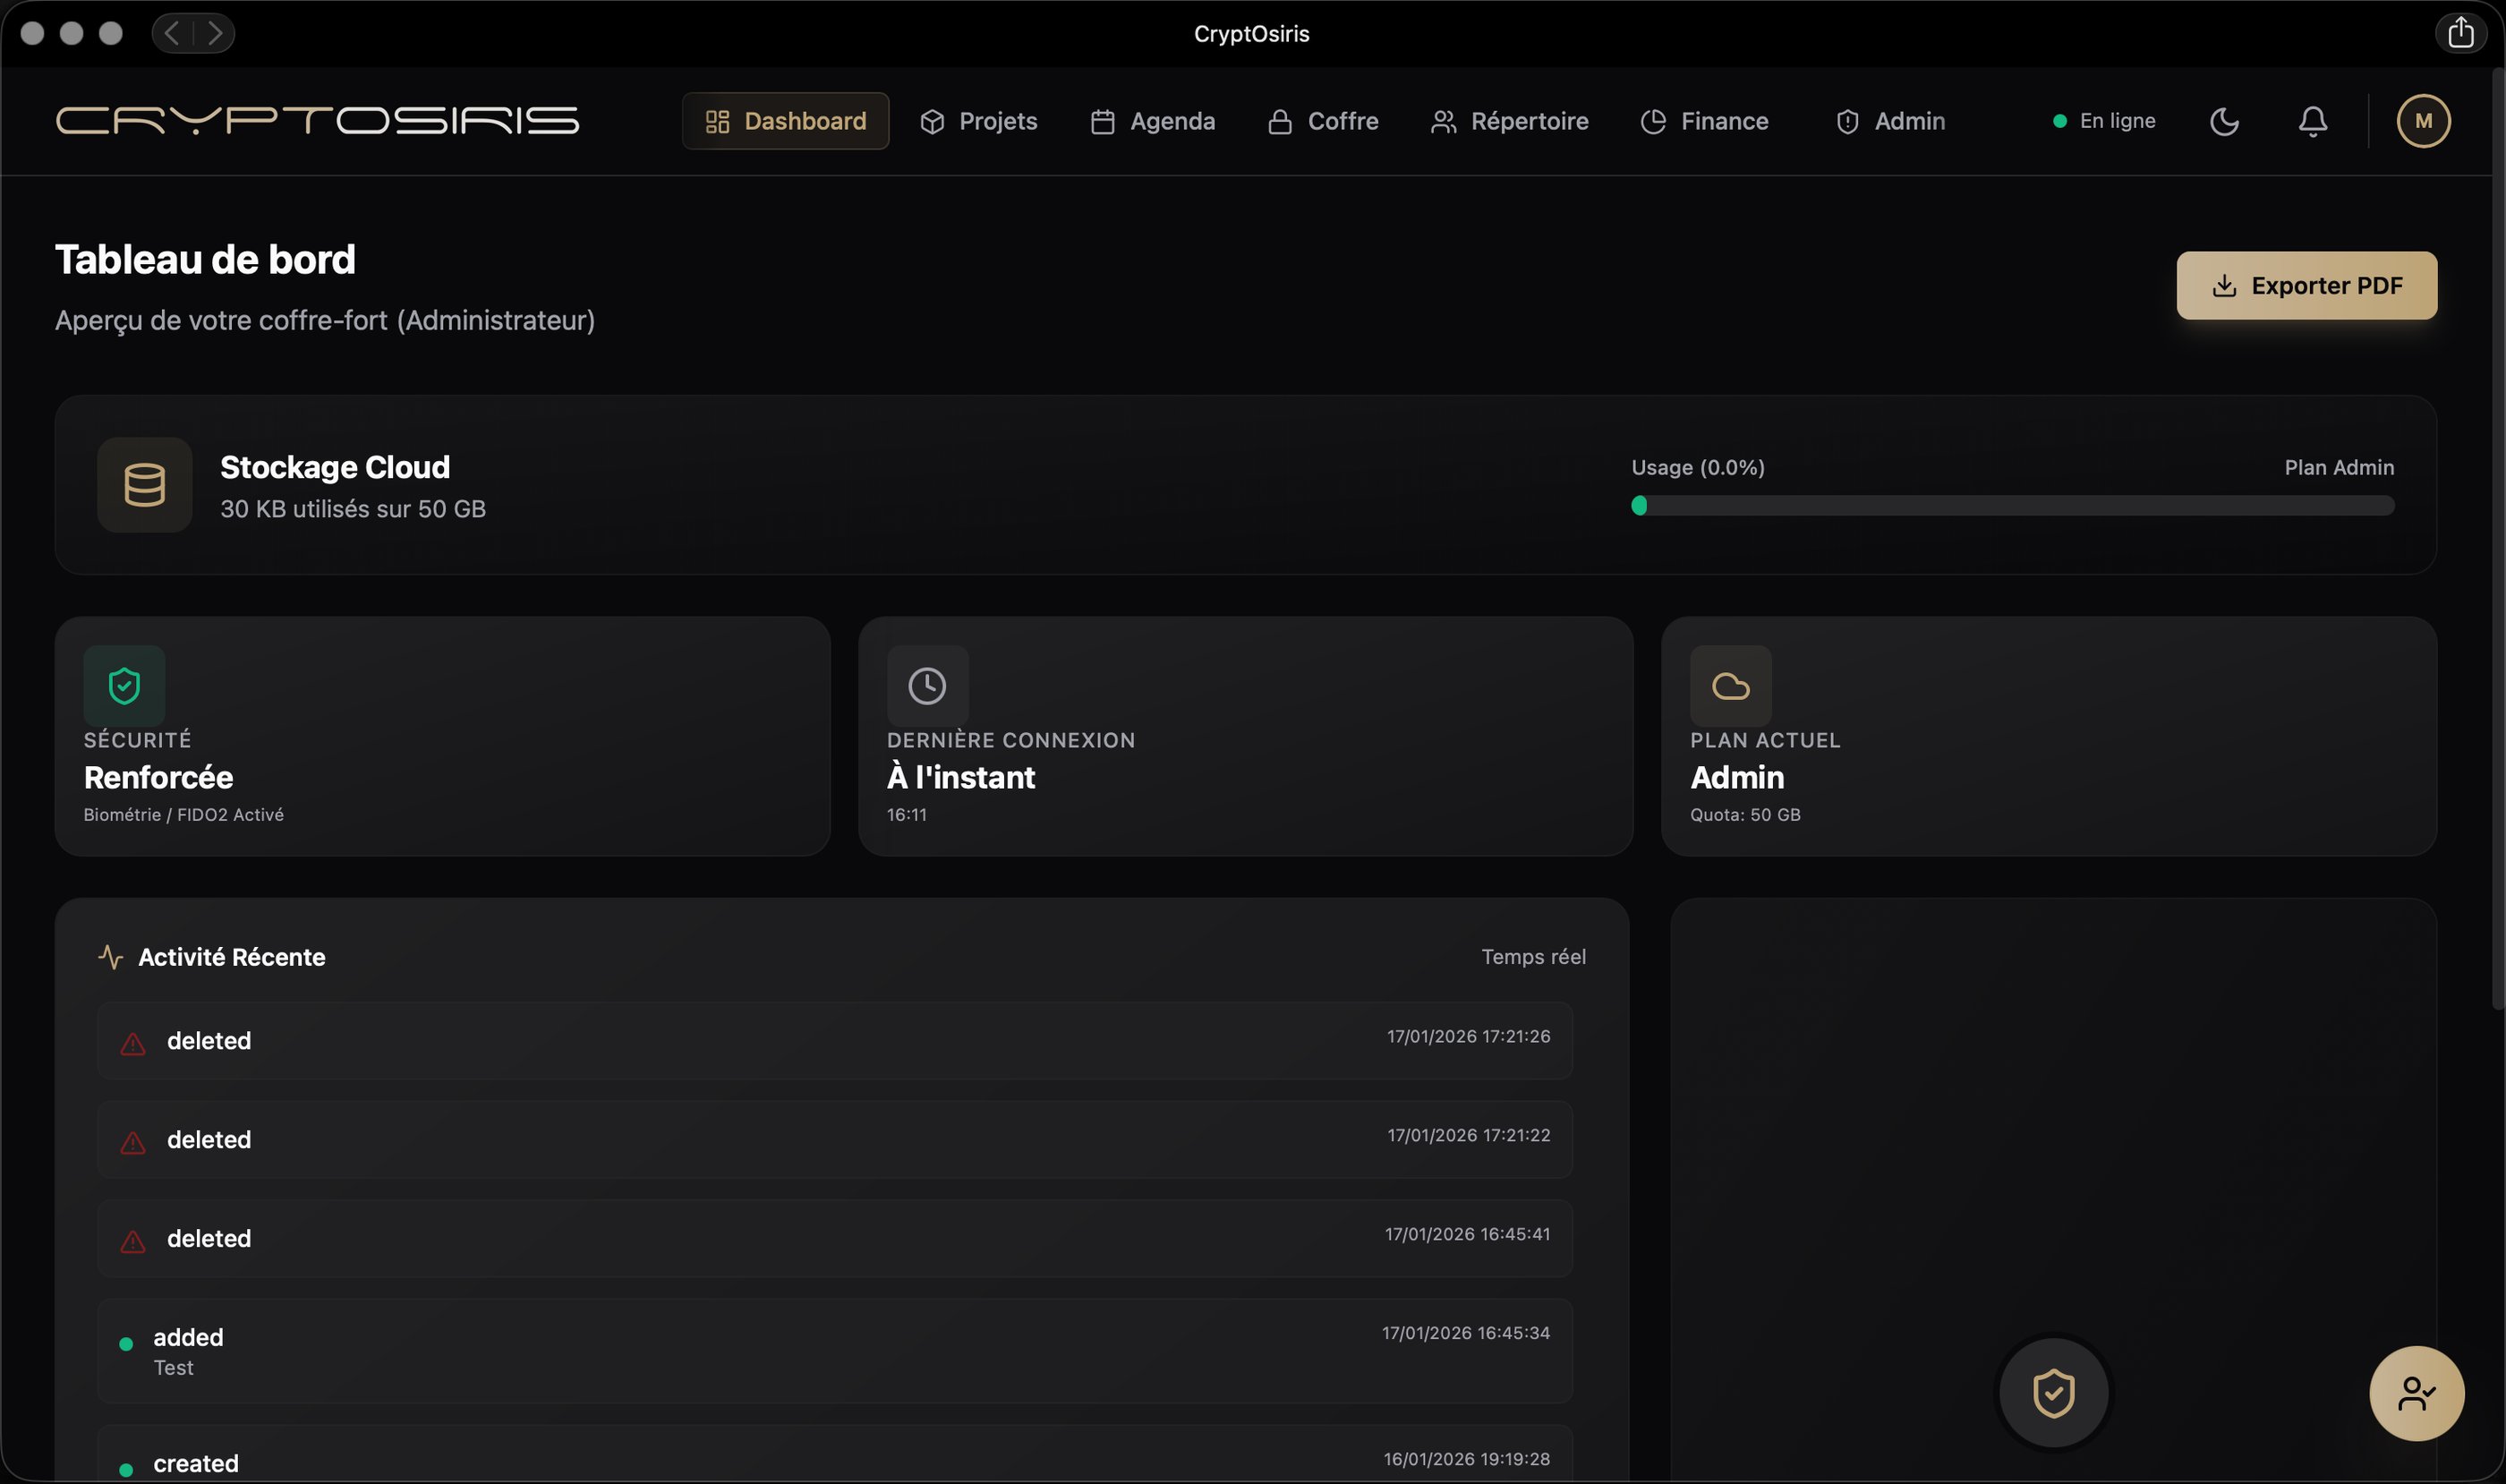Viewport: 2506px width, 1484px height.
Task: Open the user avatar menu labeled M
Action: [x=2423, y=121]
